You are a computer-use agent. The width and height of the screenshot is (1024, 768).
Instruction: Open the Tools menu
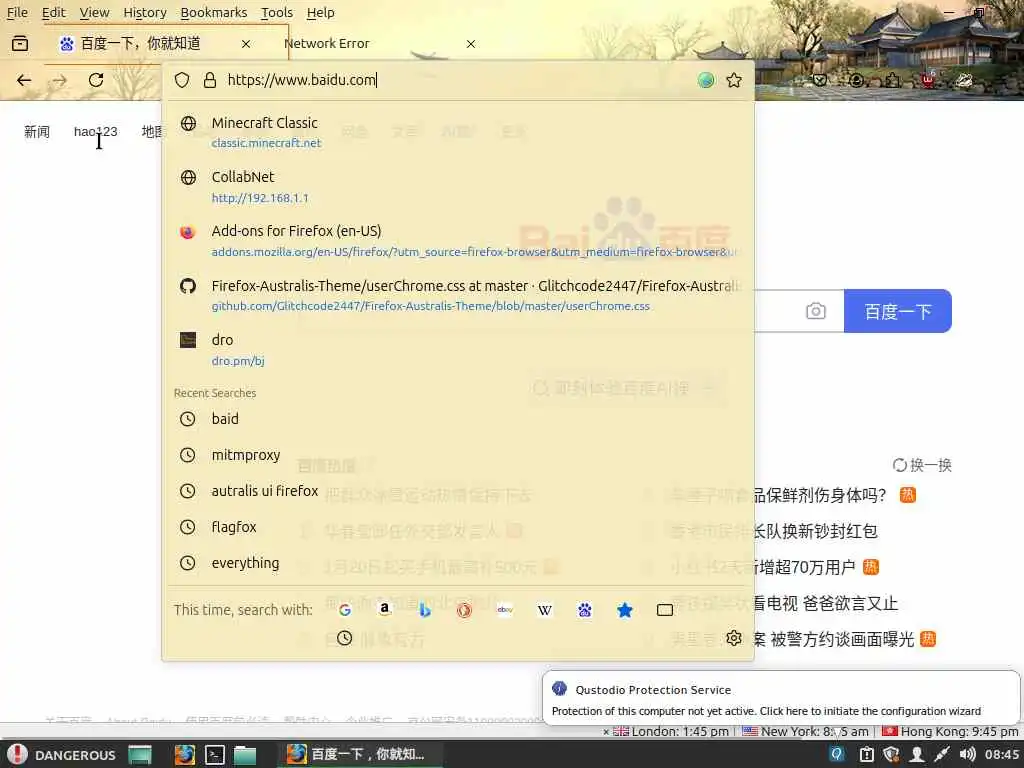coord(277,12)
